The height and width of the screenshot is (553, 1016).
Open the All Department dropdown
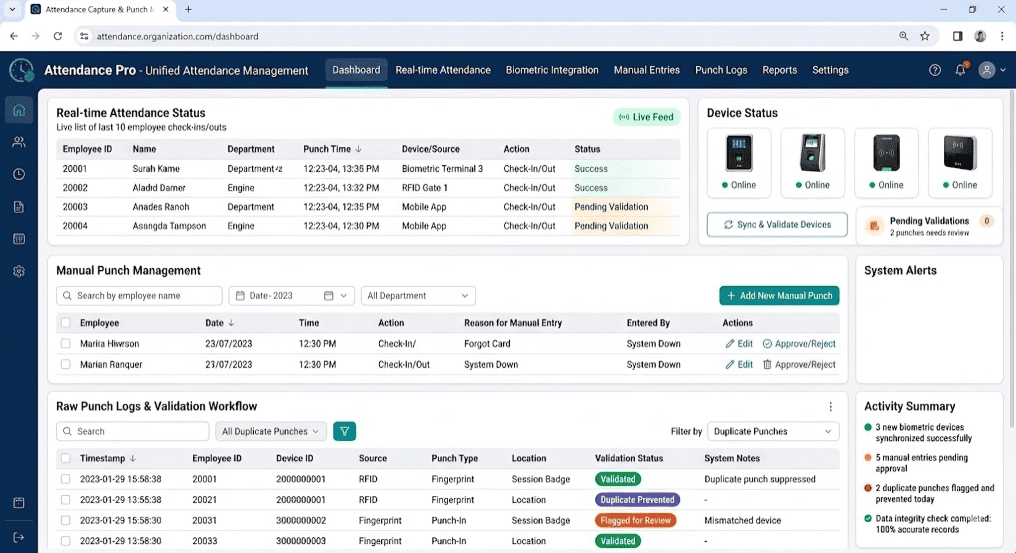pos(418,296)
